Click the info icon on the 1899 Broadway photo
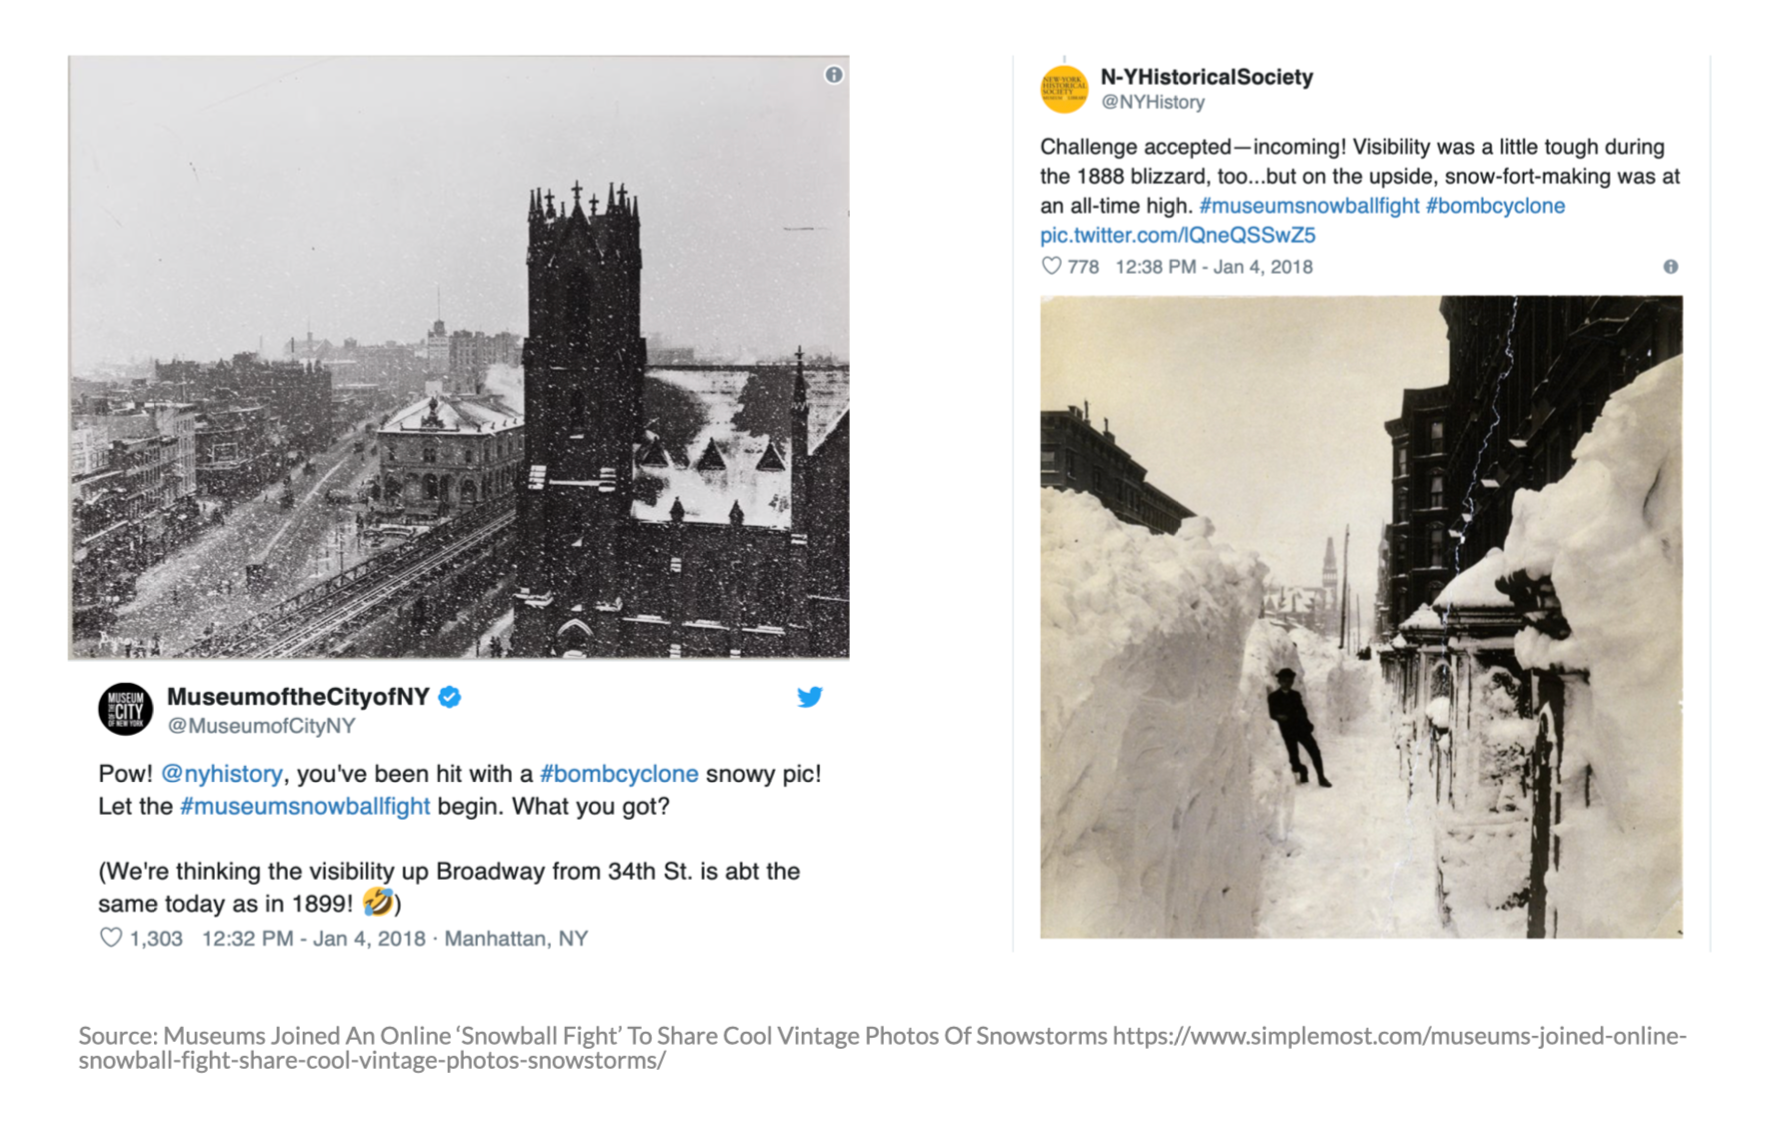 point(833,75)
